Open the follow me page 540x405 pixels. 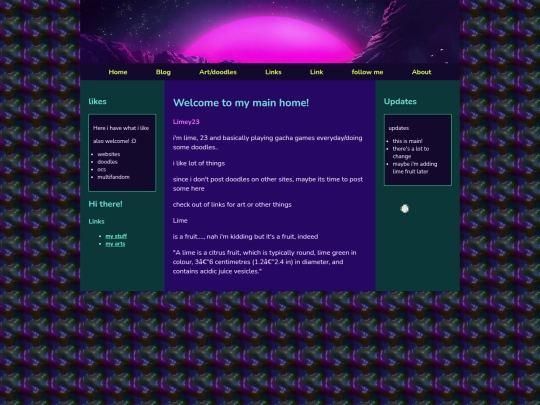point(367,72)
